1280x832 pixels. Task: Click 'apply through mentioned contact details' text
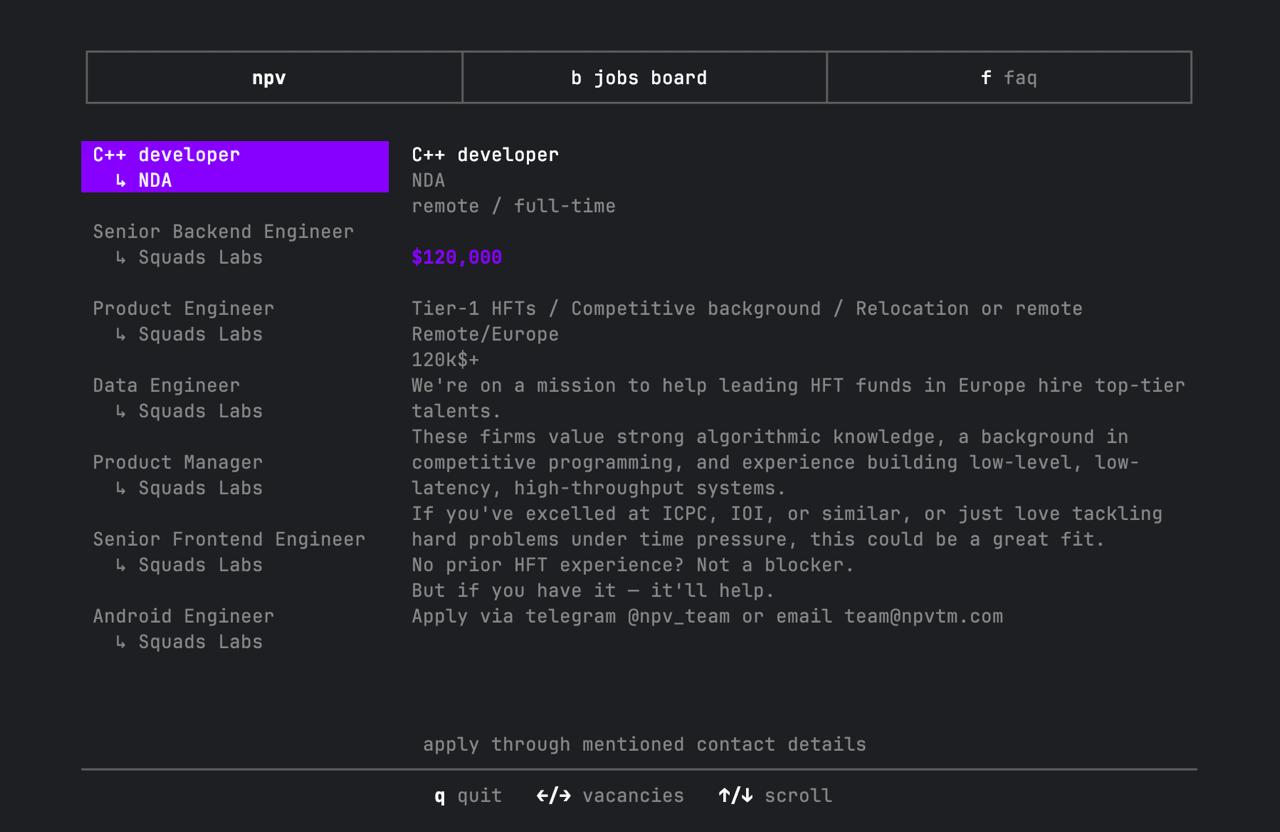point(645,745)
